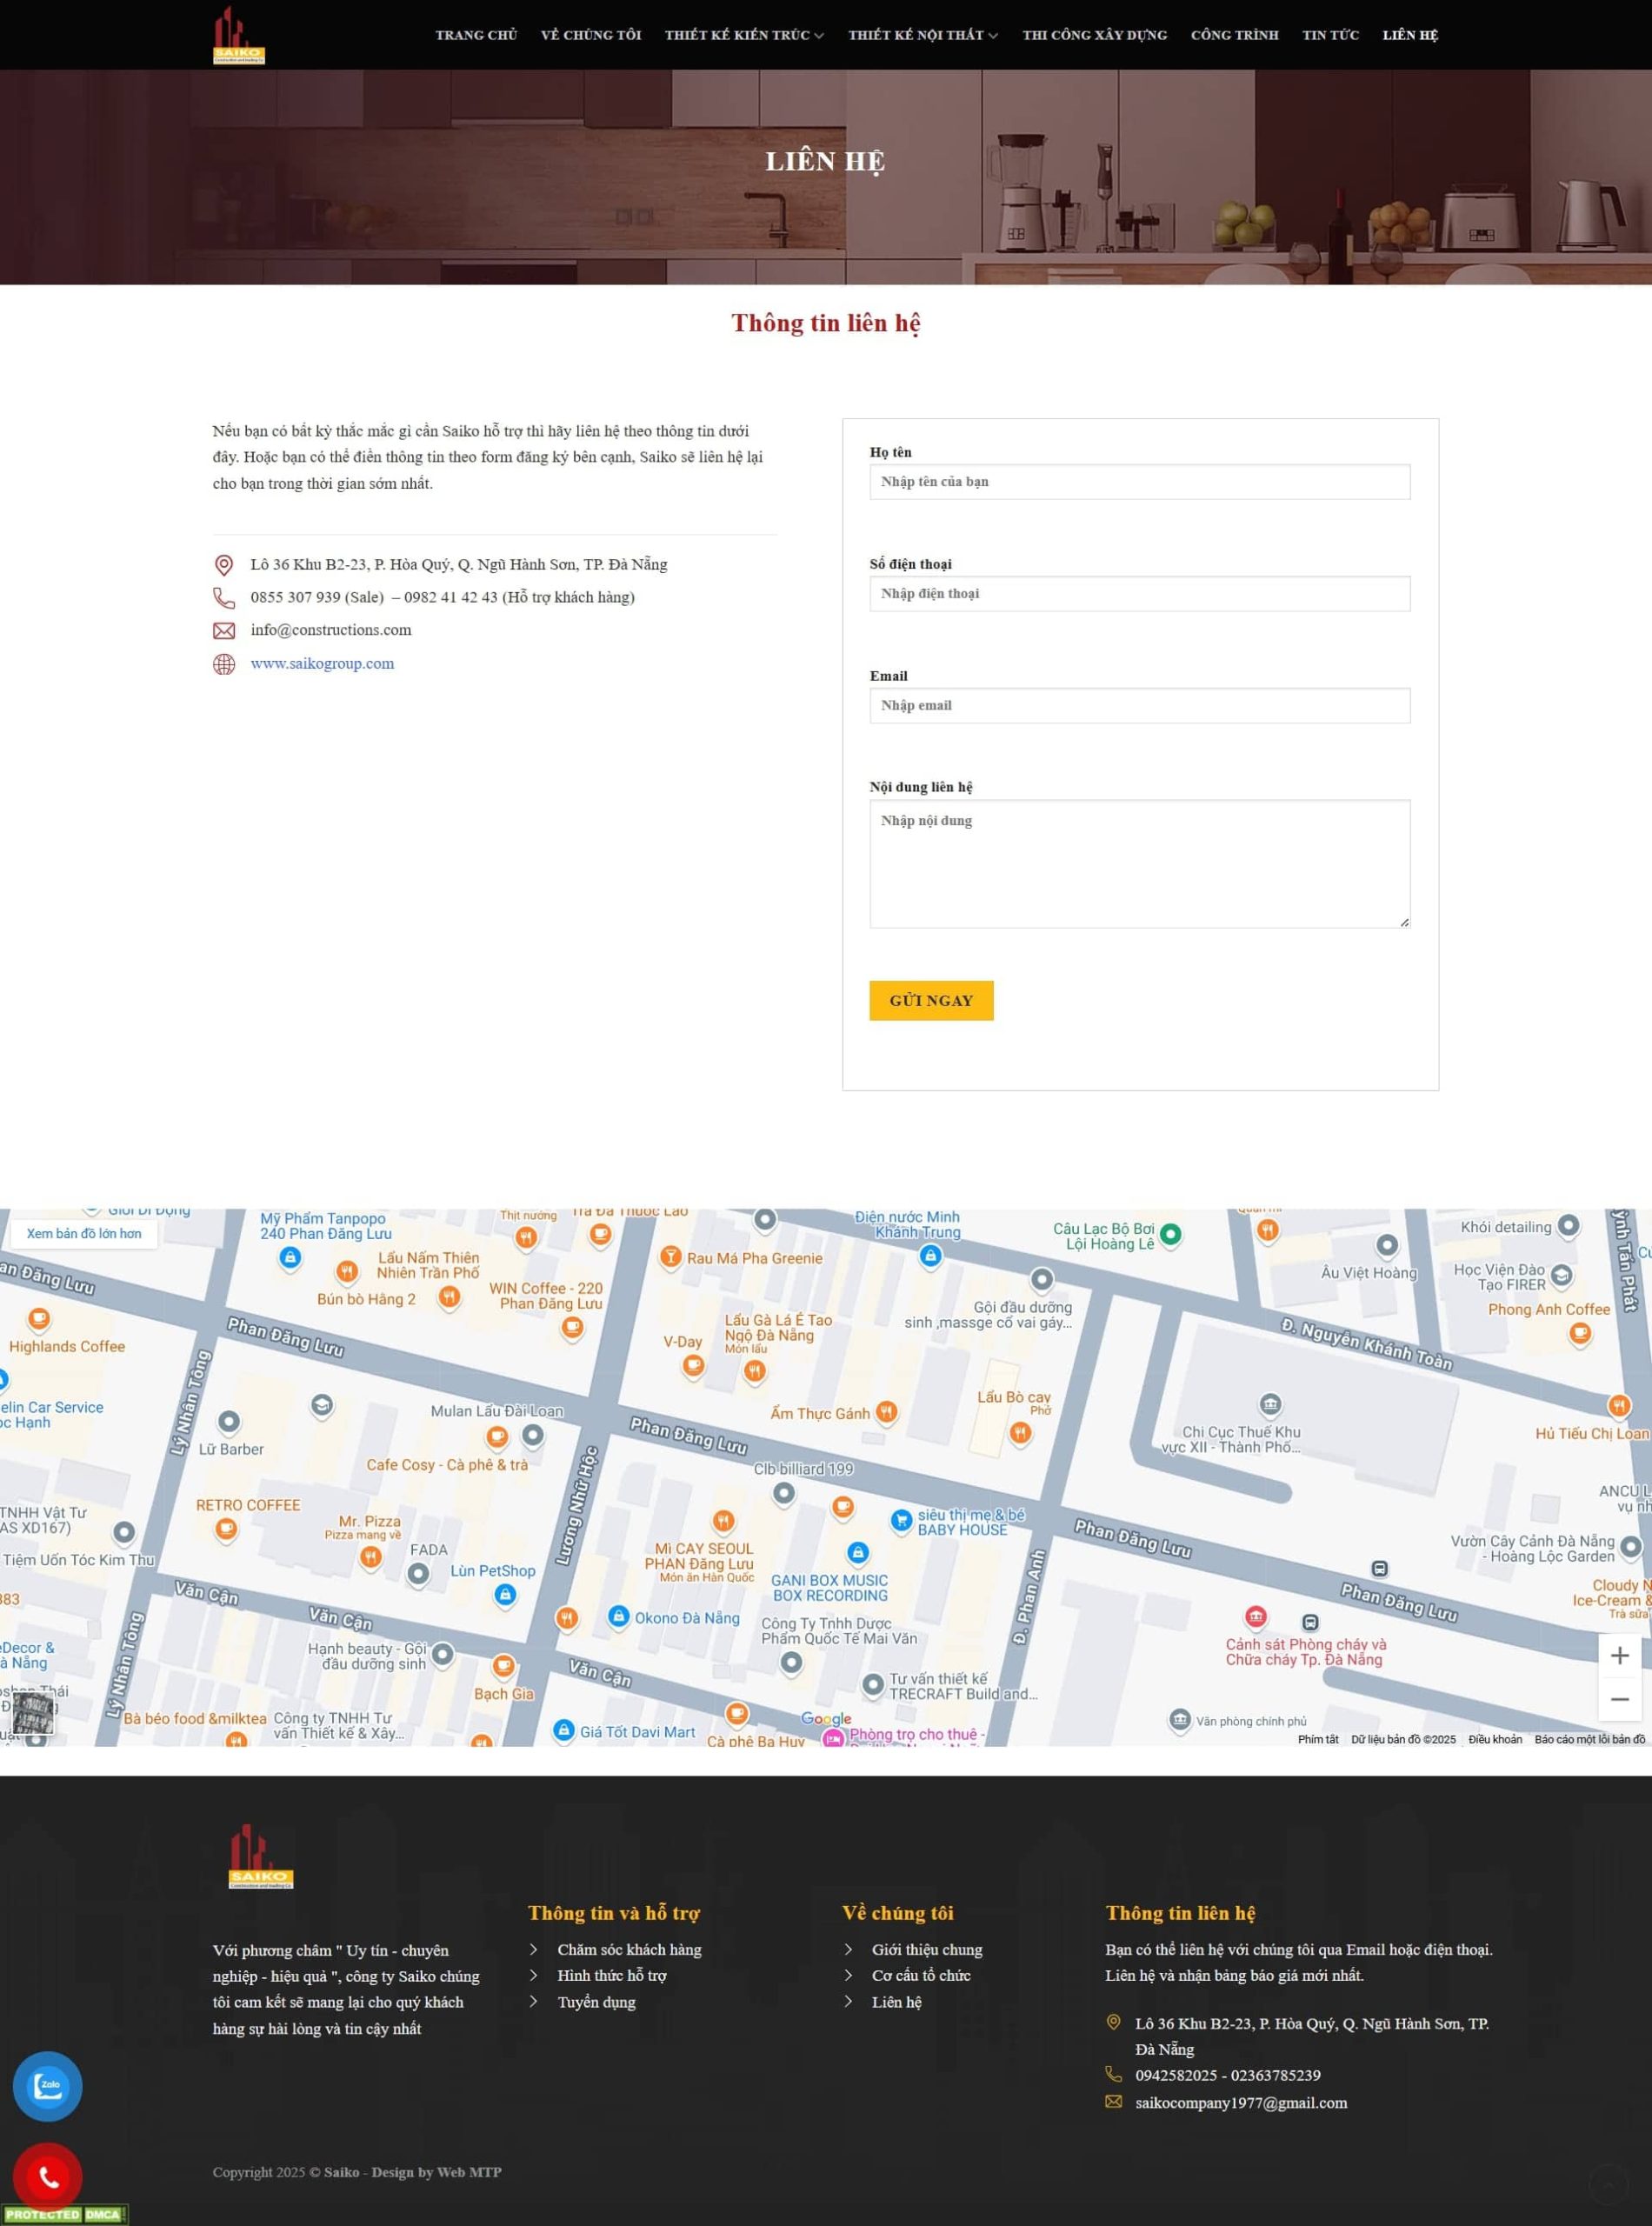This screenshot has width=1652, height=2226.
Task: Open the Tuyển dụng footer link
Action: [x=596, y=2002]
